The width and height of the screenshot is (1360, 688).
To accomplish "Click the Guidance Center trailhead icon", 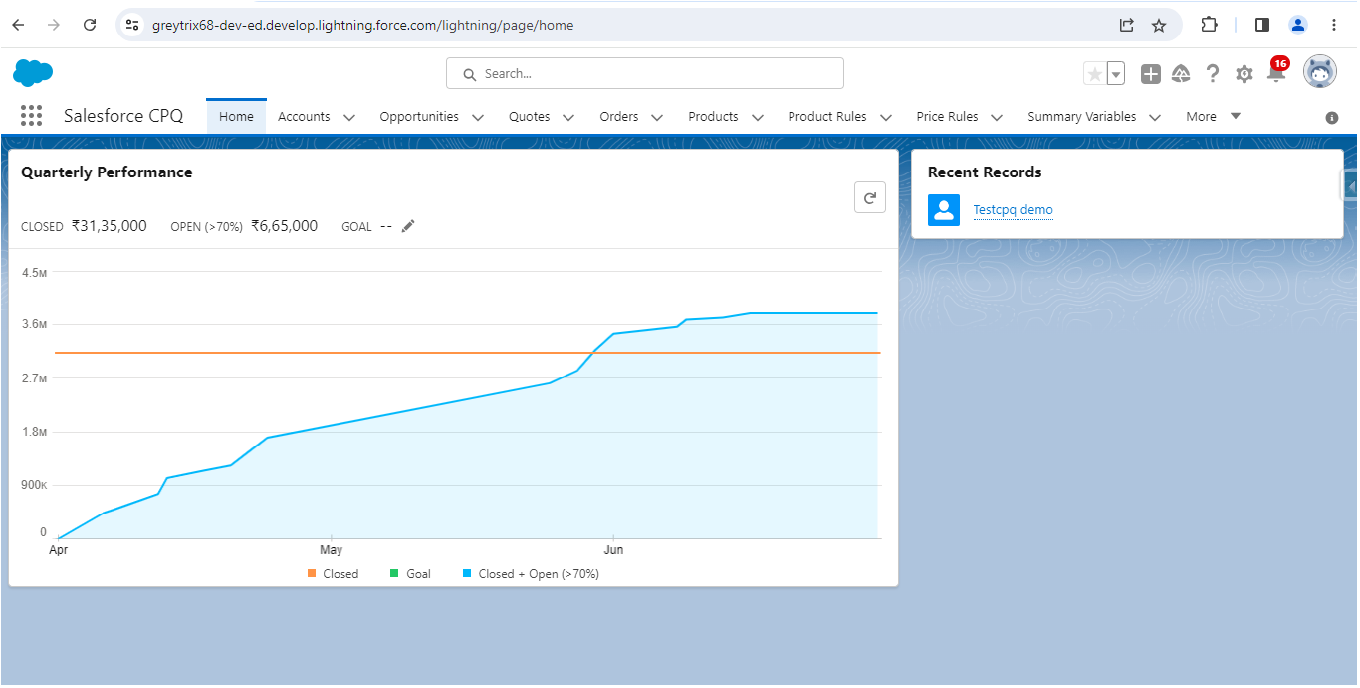I will [x=1181, y=73].
